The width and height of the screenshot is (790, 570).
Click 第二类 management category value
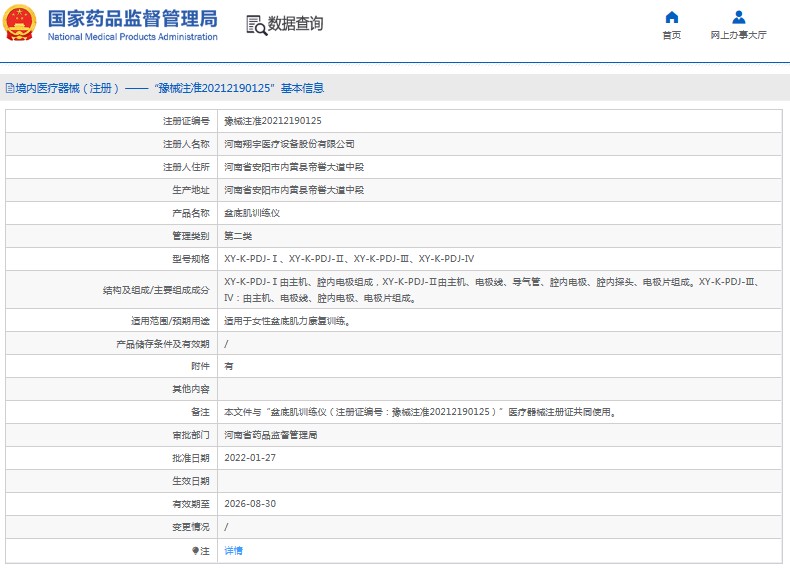[x=238, y=236]
